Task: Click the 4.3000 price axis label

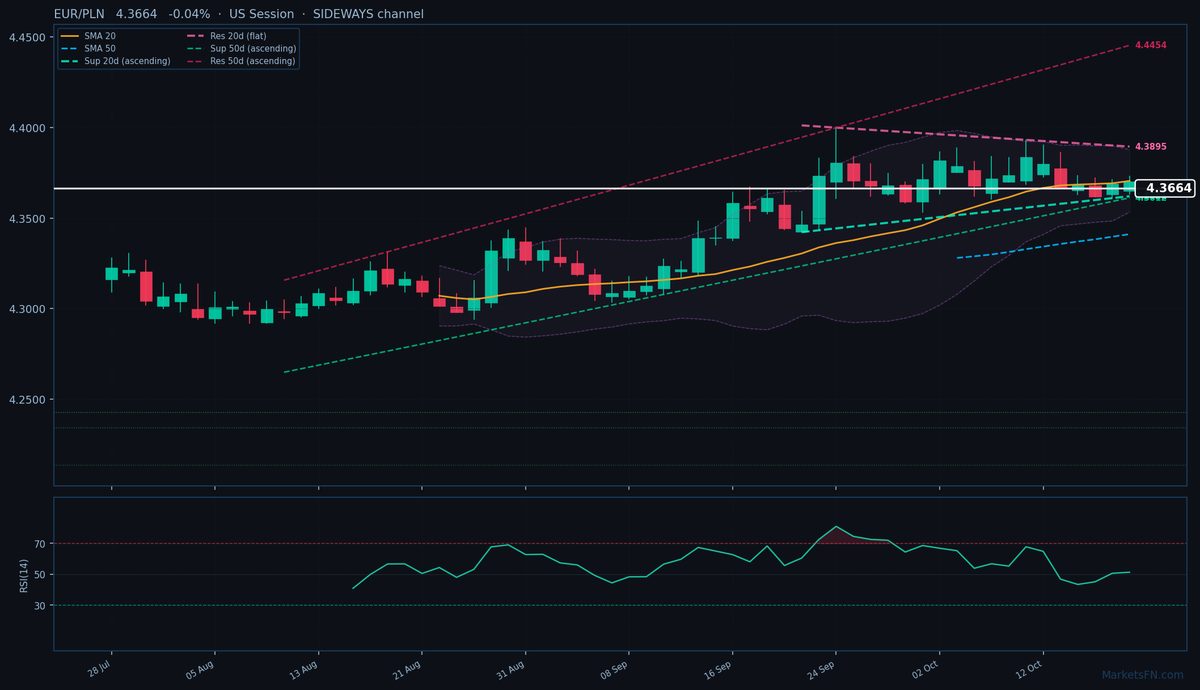Action: tap(26, 309)
